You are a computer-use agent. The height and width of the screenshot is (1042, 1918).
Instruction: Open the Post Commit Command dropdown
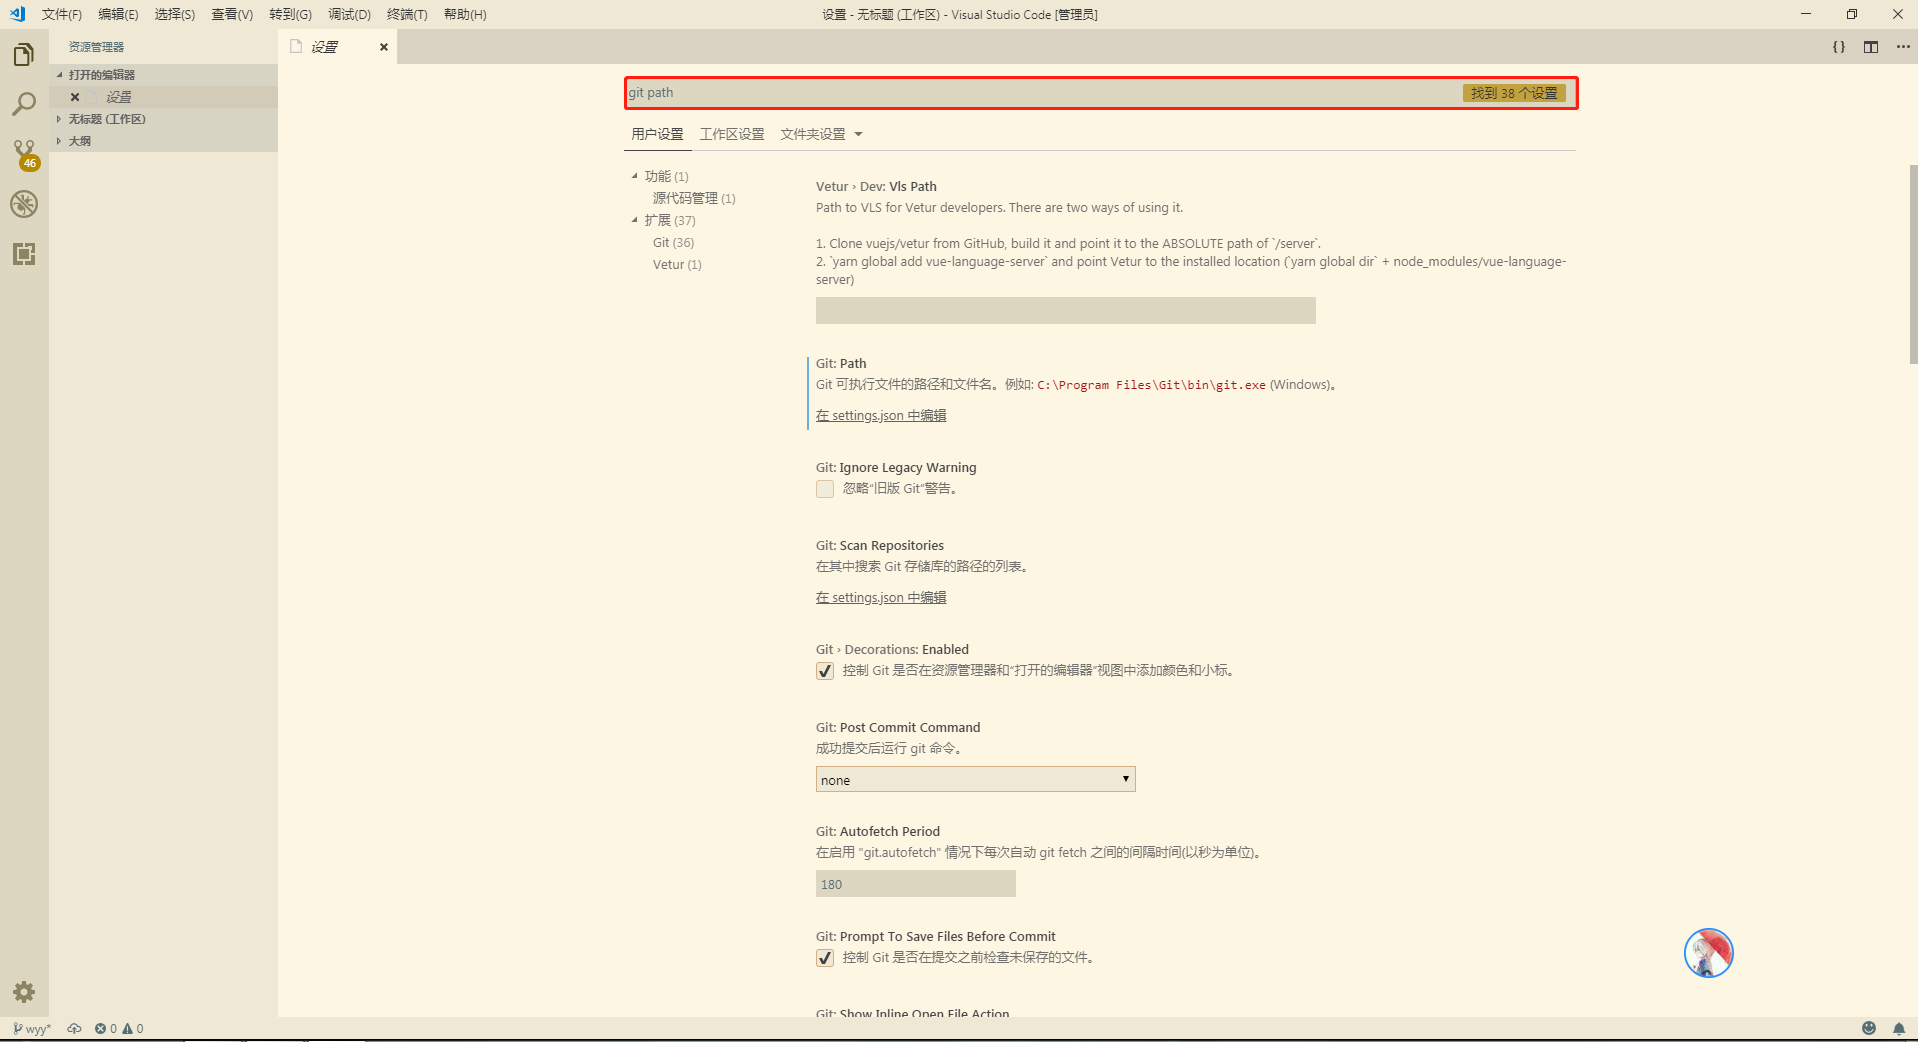pyautogui.click(x=975, y=780)
